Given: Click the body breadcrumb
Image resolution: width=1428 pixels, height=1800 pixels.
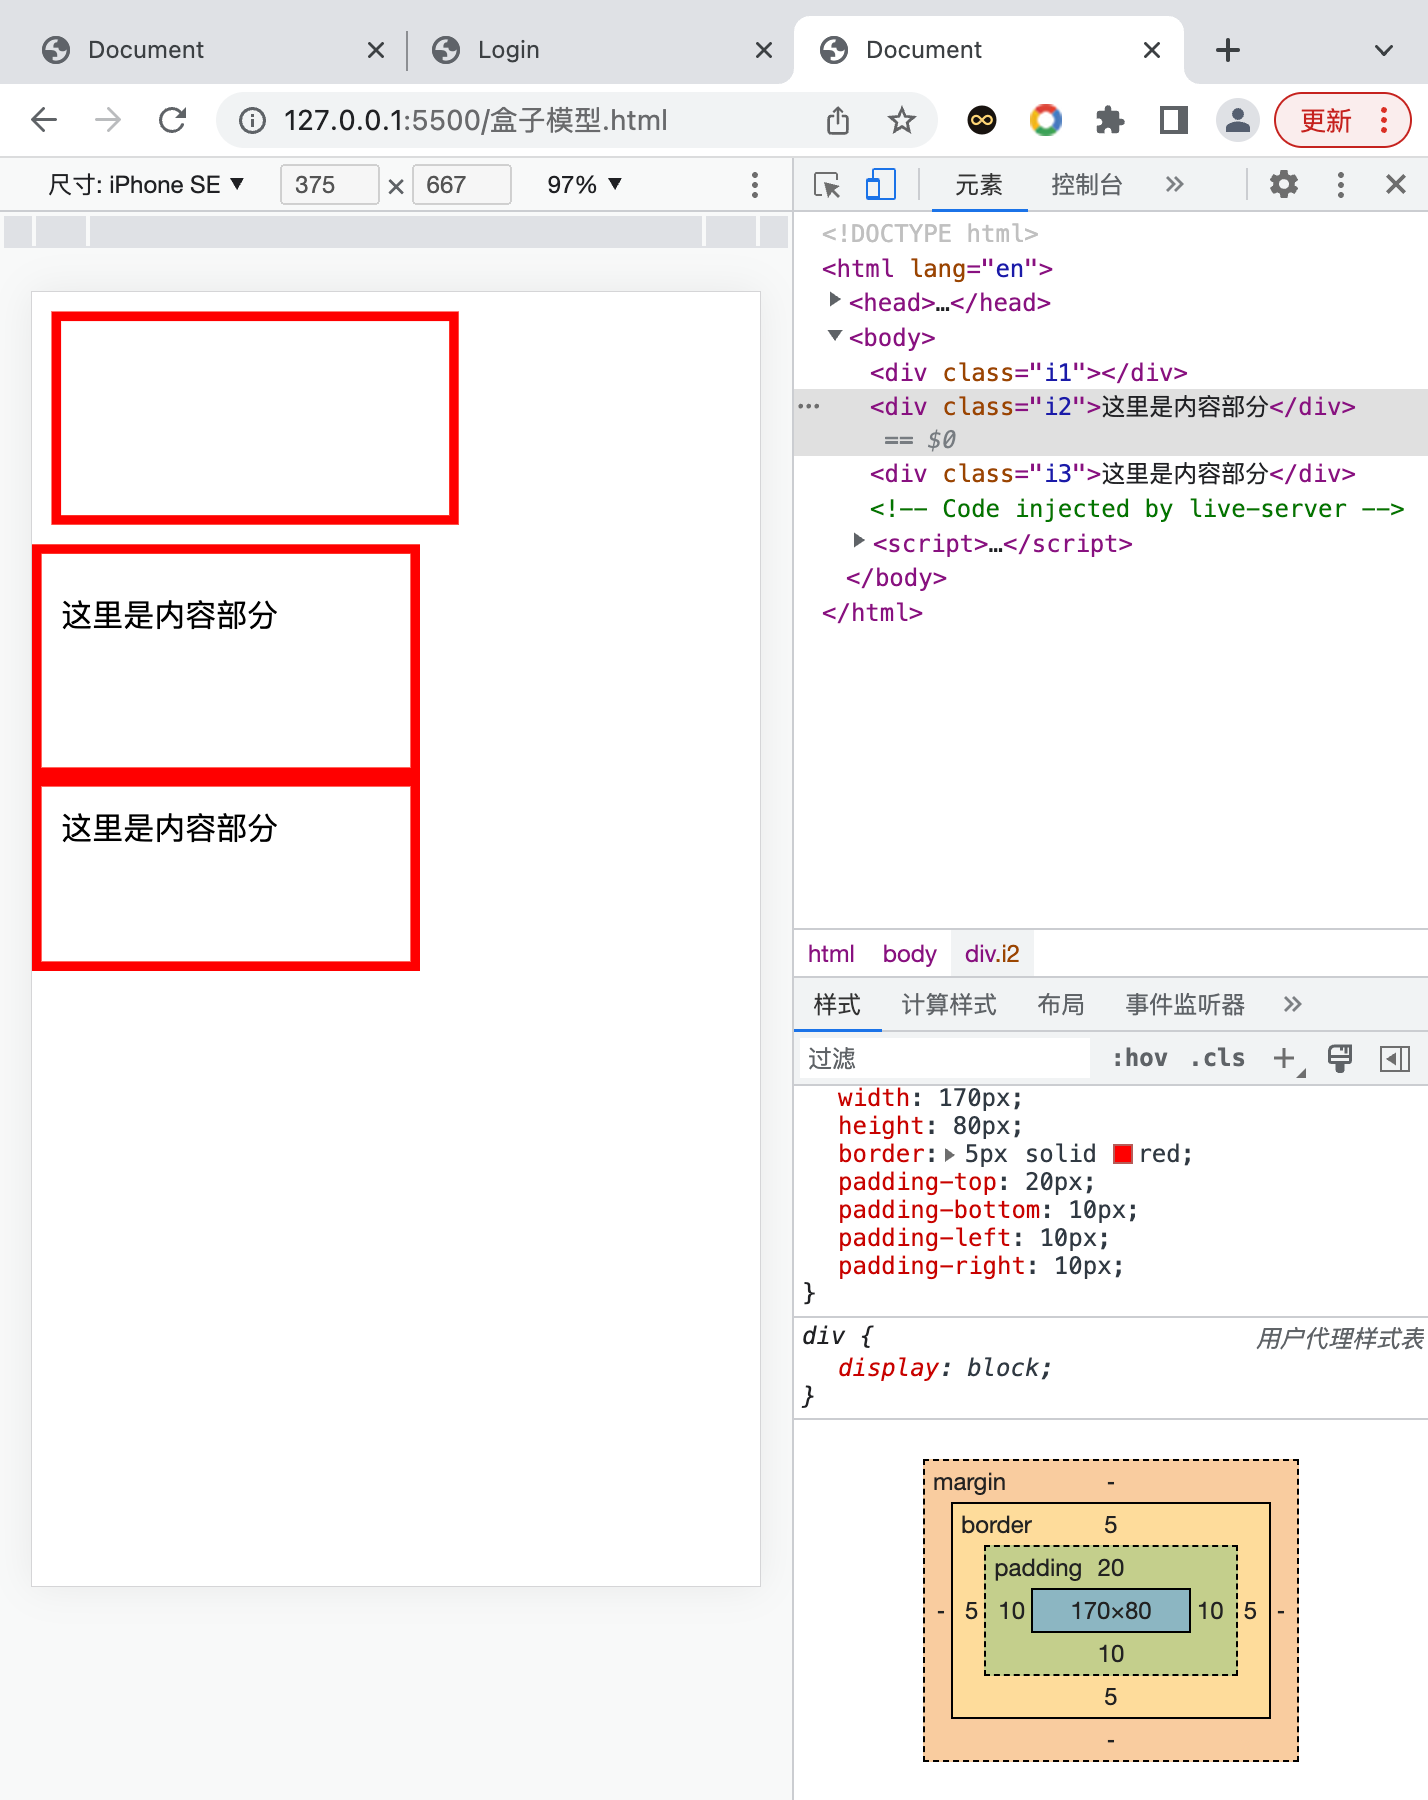Looking at the screenshot, I should pos(909,954).
